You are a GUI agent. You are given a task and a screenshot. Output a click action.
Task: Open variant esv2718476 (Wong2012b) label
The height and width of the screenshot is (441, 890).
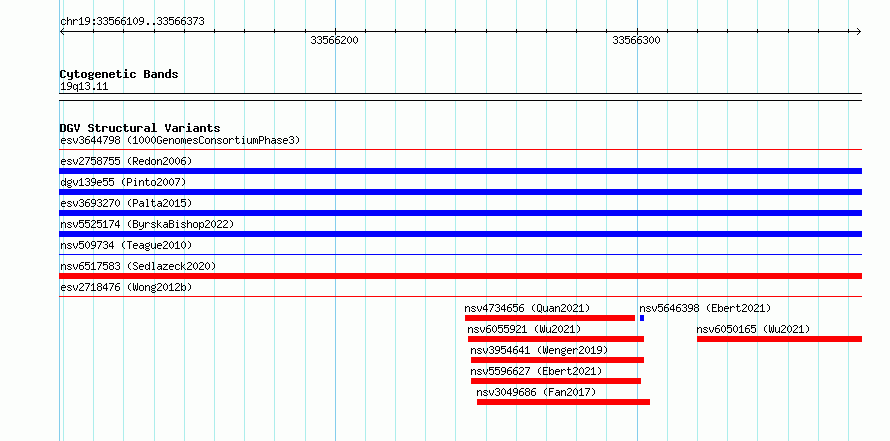pos(126,287)
